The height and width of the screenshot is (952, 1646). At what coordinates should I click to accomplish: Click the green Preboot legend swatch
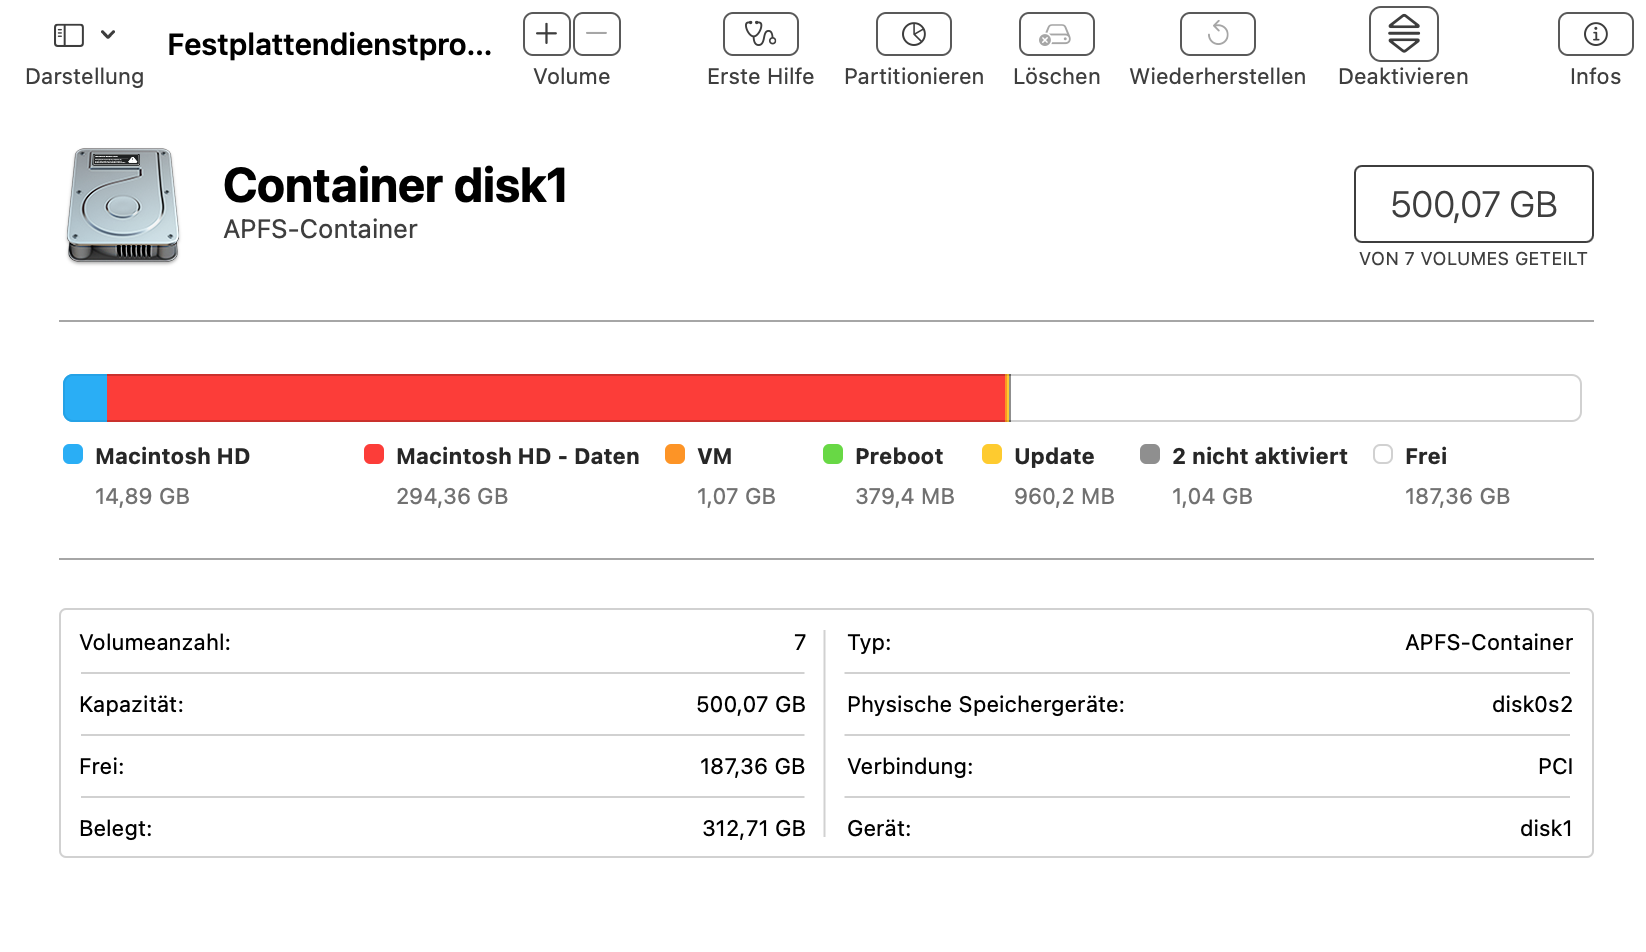(833, 455)
